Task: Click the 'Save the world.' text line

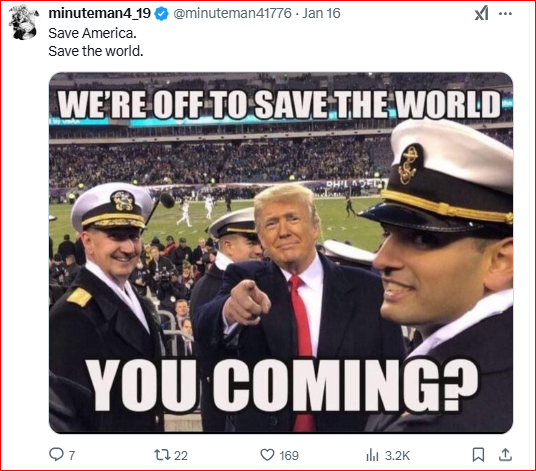Action: click(96, 51)
